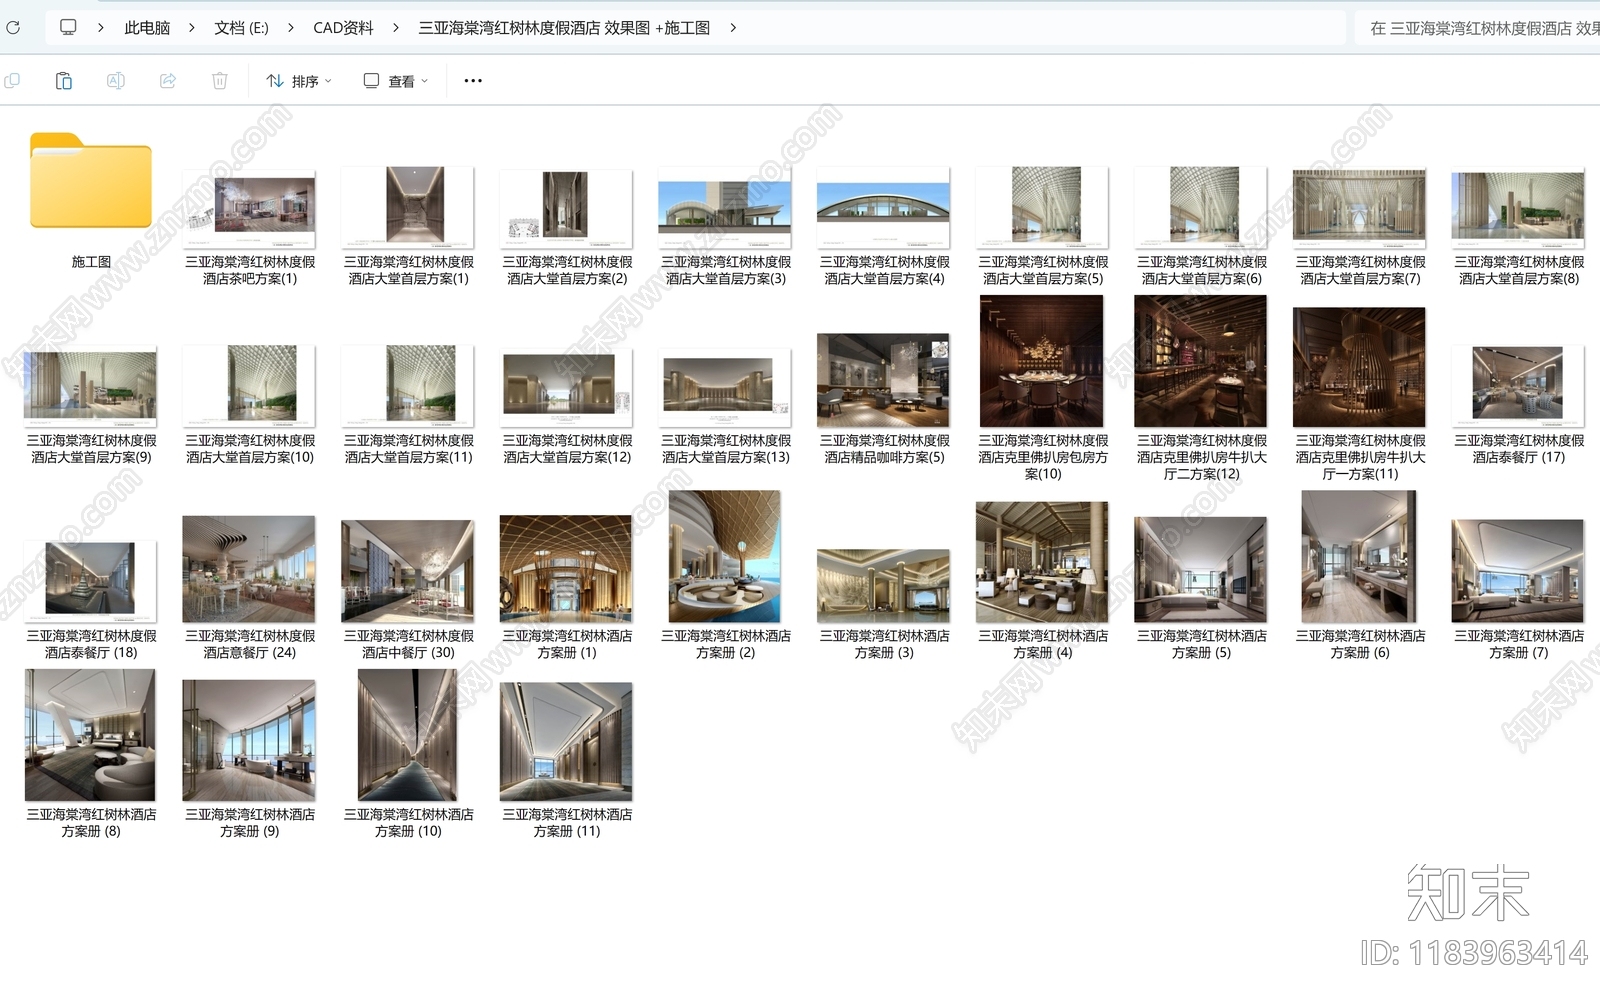Click the 施工图 folder name label
This screenshot has height=992, width=1600.
tap(91, 262)
